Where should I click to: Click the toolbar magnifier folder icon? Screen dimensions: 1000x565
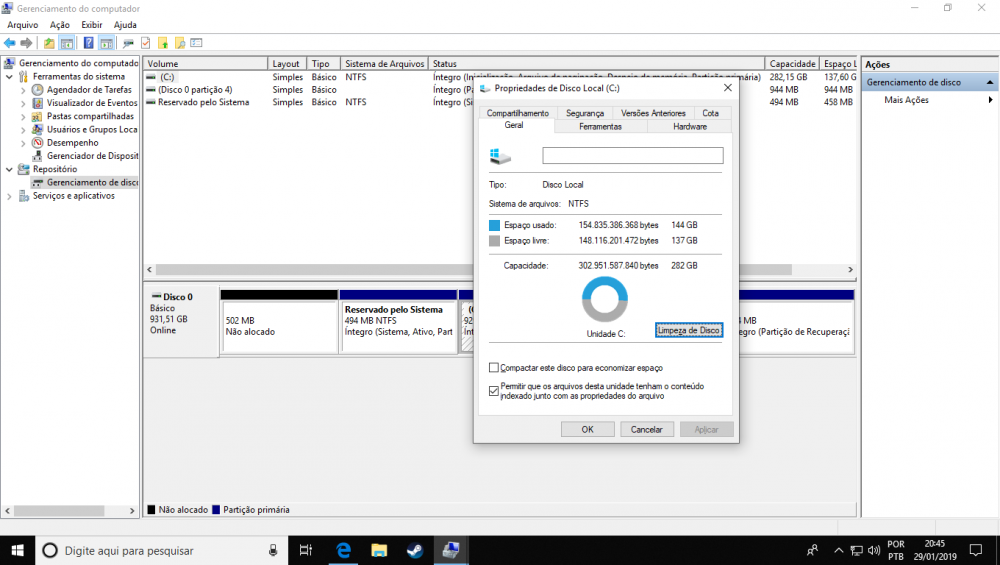click(180, 43)
